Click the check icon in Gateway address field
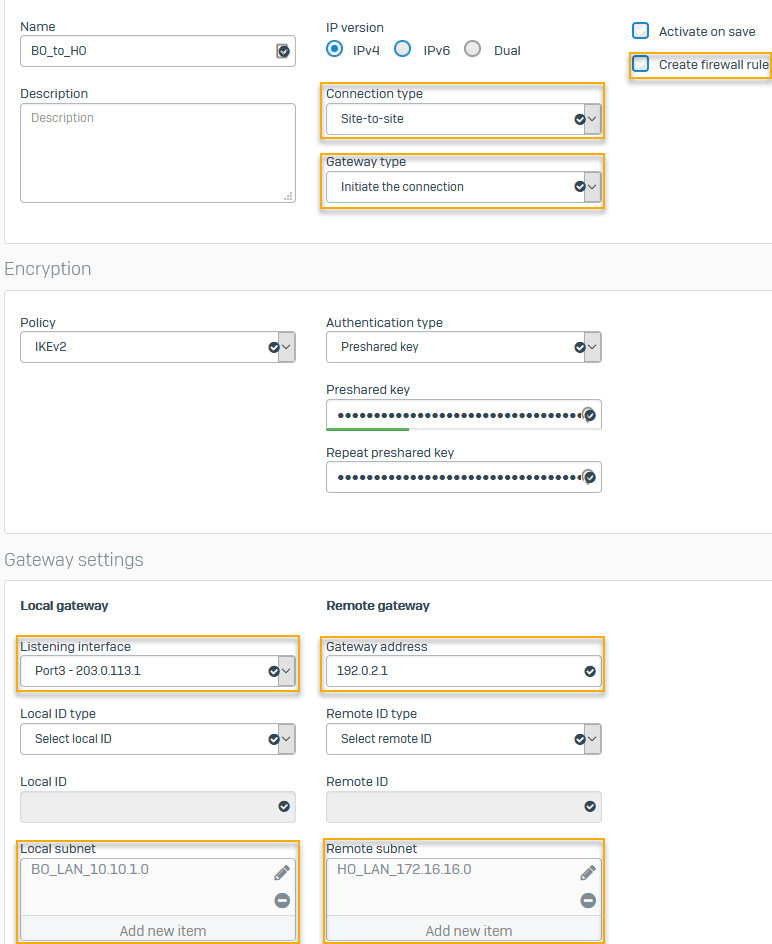 pos(590,671)
